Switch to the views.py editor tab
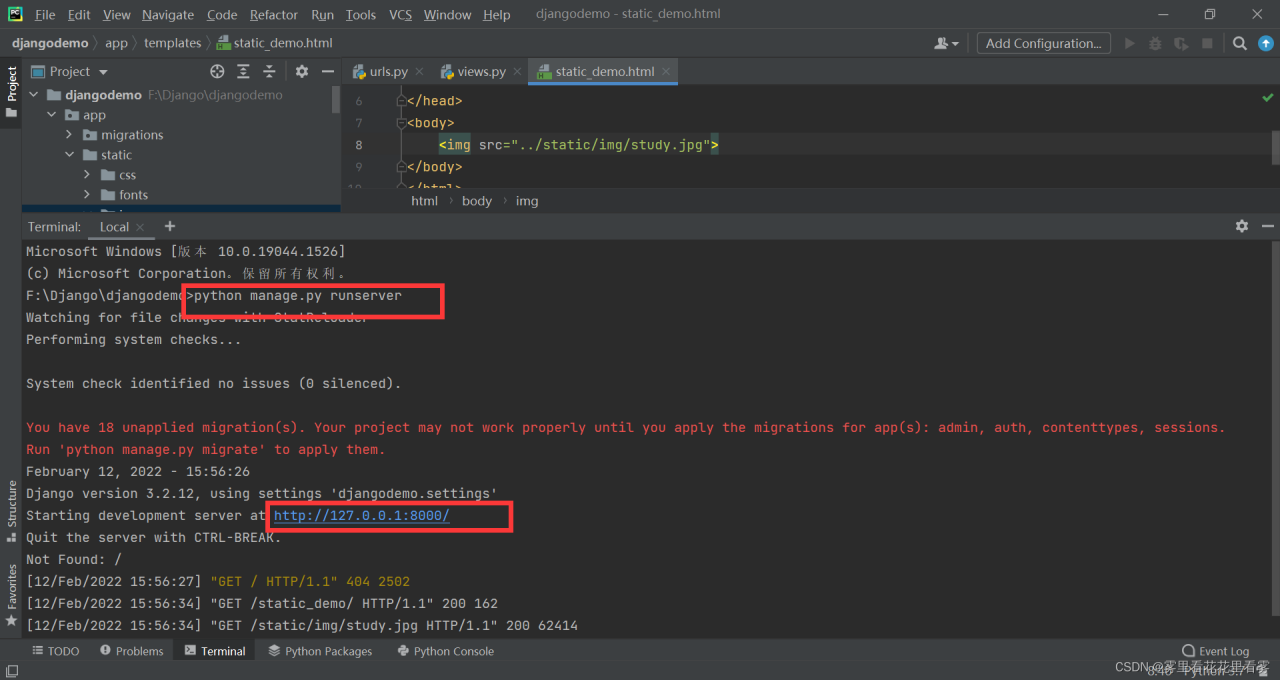1280x680 pixels. pos(481,71)
